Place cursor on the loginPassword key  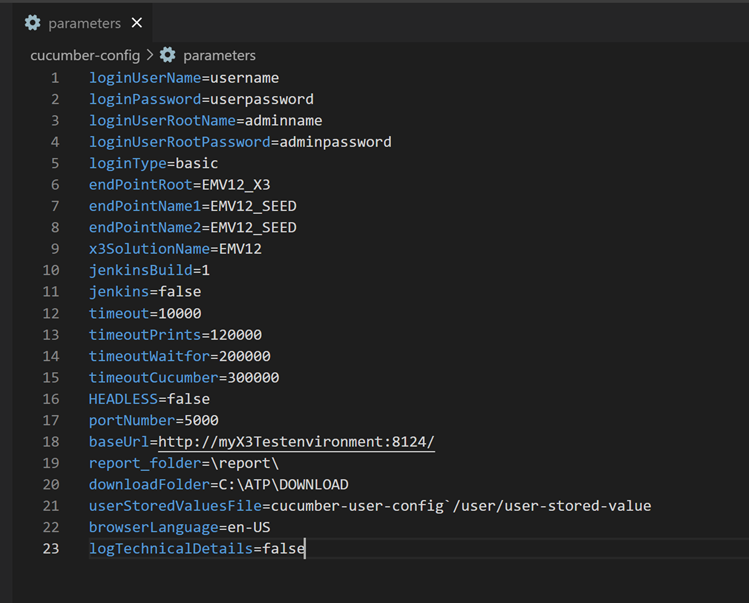145,99
